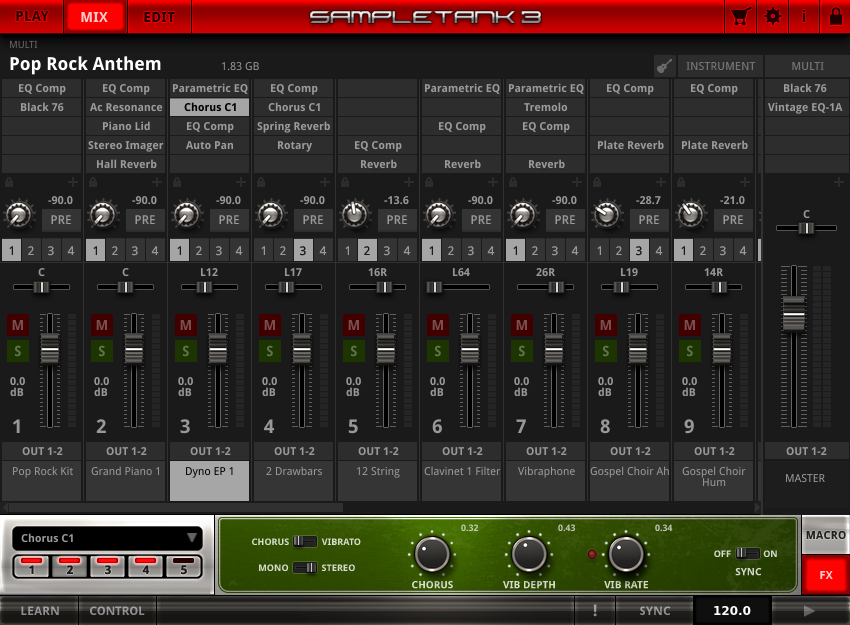Toggle channel 1 effects lock icon
The image size is (850, 625).
coord(9,182)
